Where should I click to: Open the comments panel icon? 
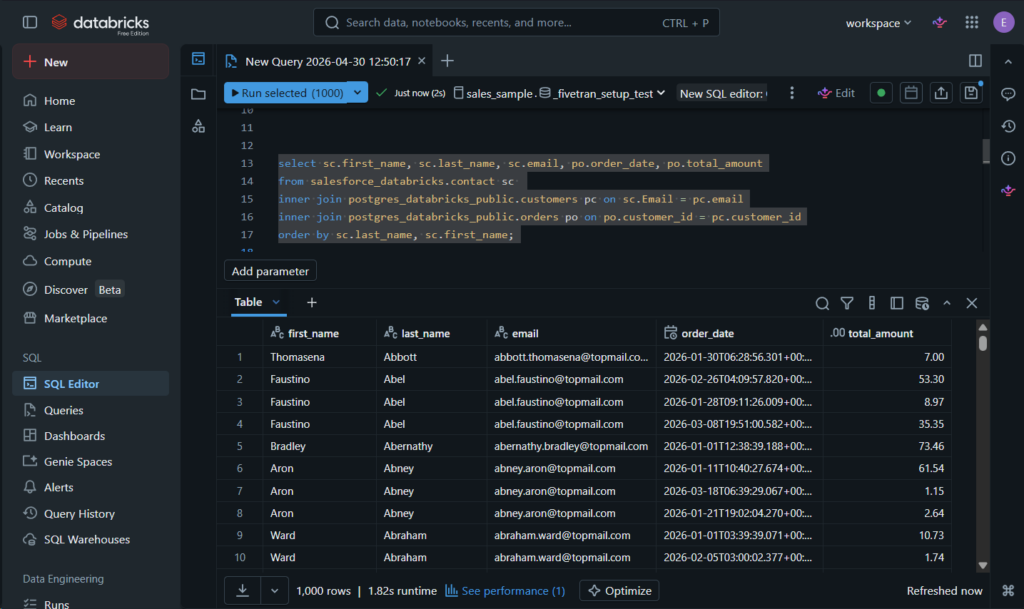1008,94
